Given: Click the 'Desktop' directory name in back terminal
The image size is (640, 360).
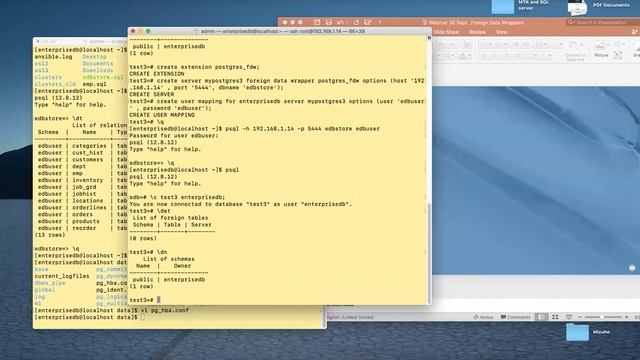Looking at the screenshot, I should tap(94, 57).
